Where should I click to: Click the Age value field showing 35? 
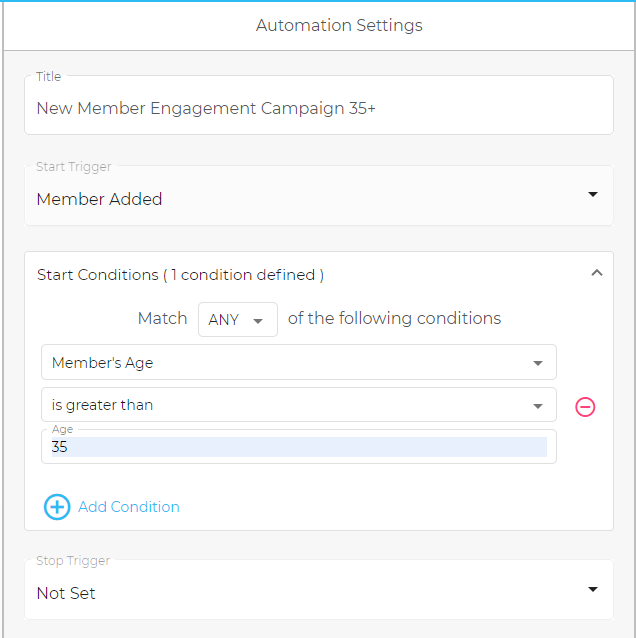(299, 446)
